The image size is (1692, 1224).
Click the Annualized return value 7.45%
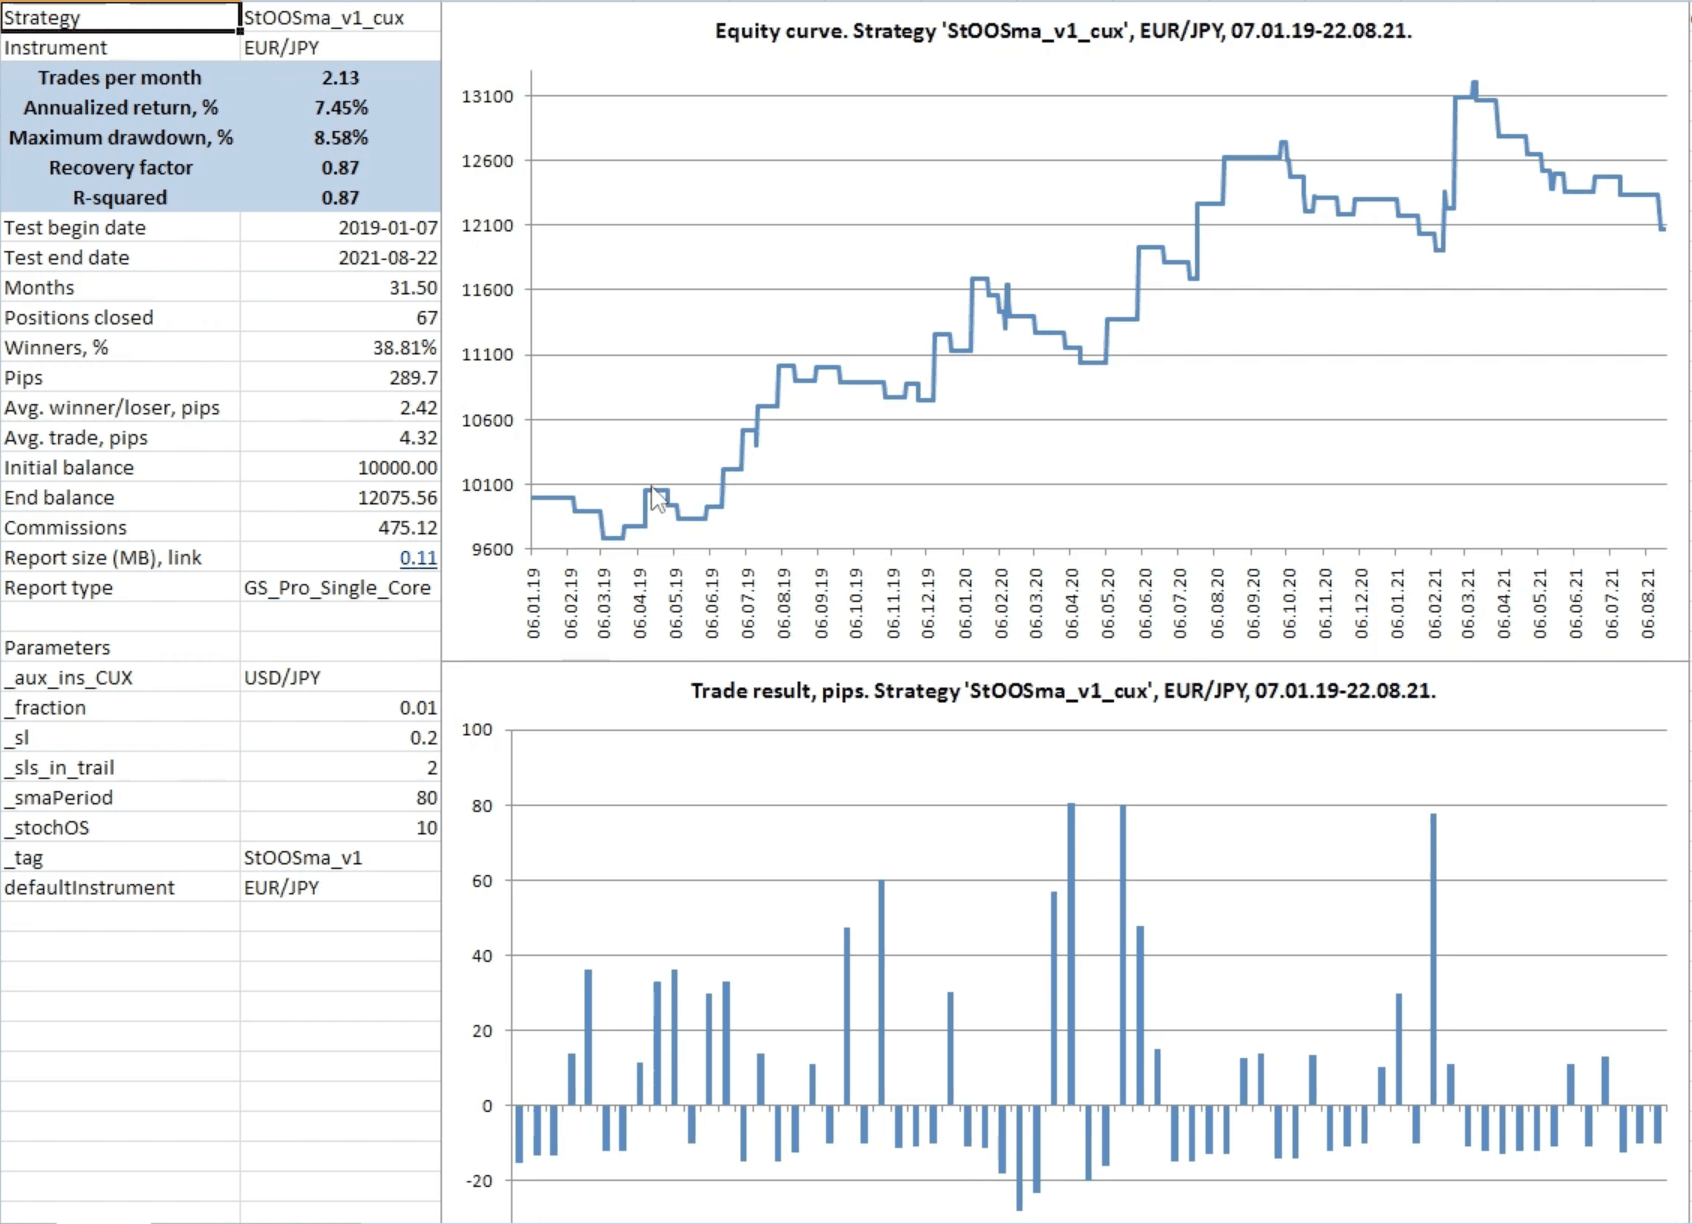coord(340,107)
